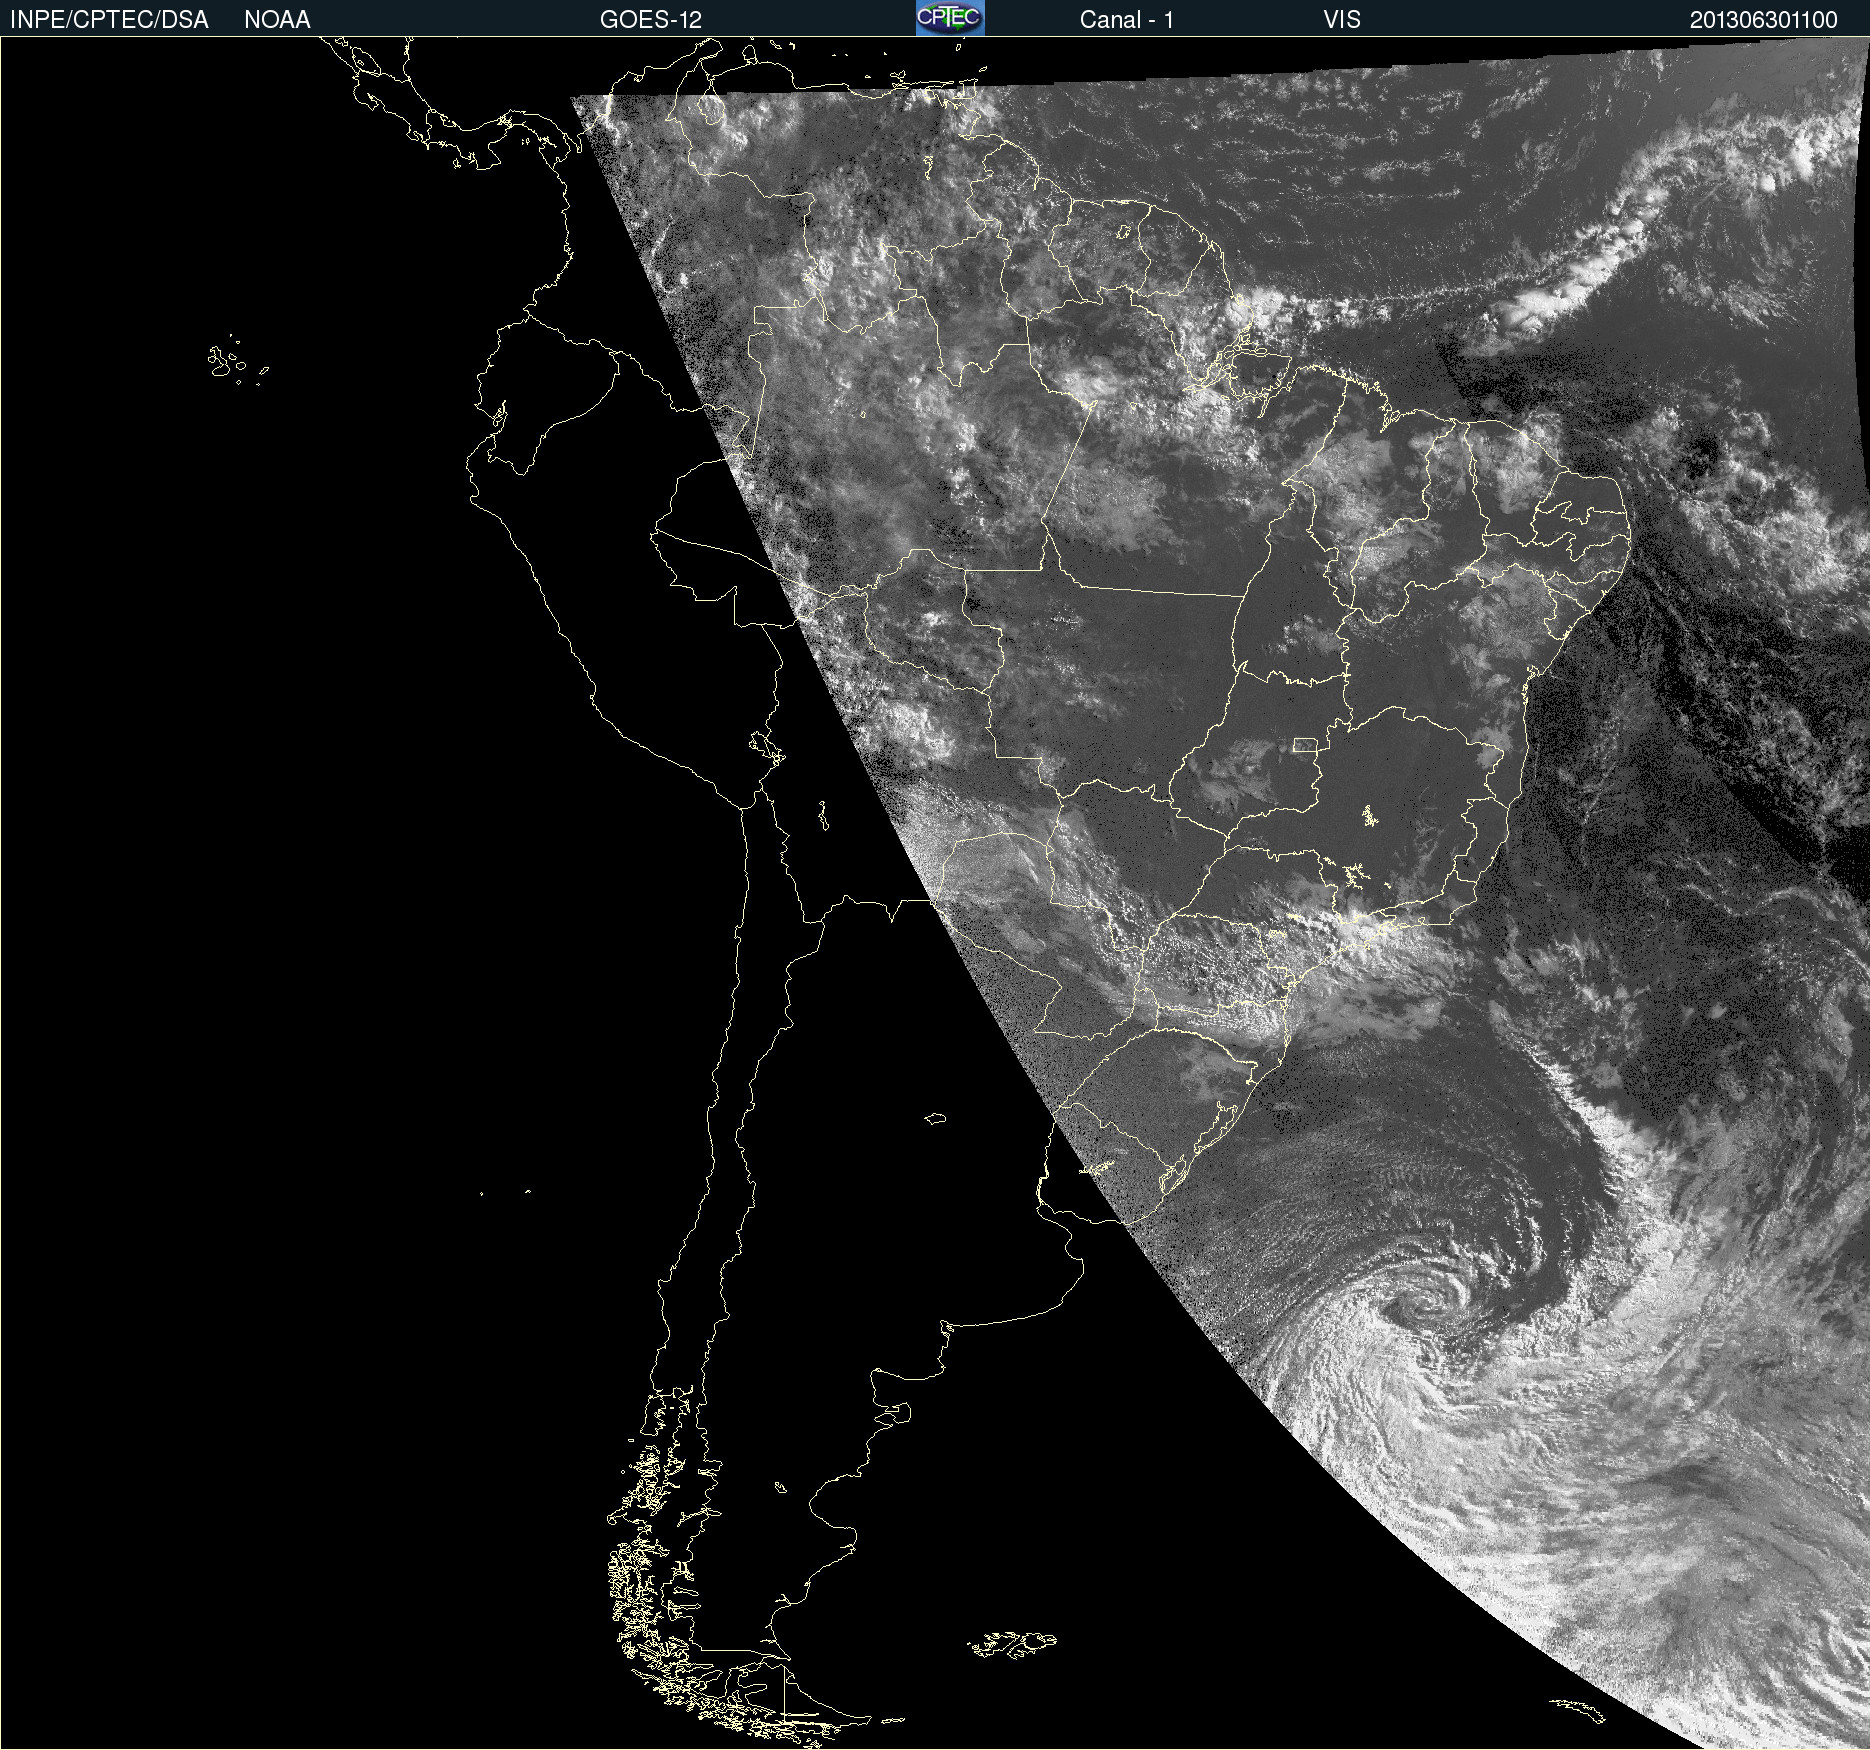Select the NOAA label in the header
Viewport: 1870px width, 1750px height.
tap(277, 20)
